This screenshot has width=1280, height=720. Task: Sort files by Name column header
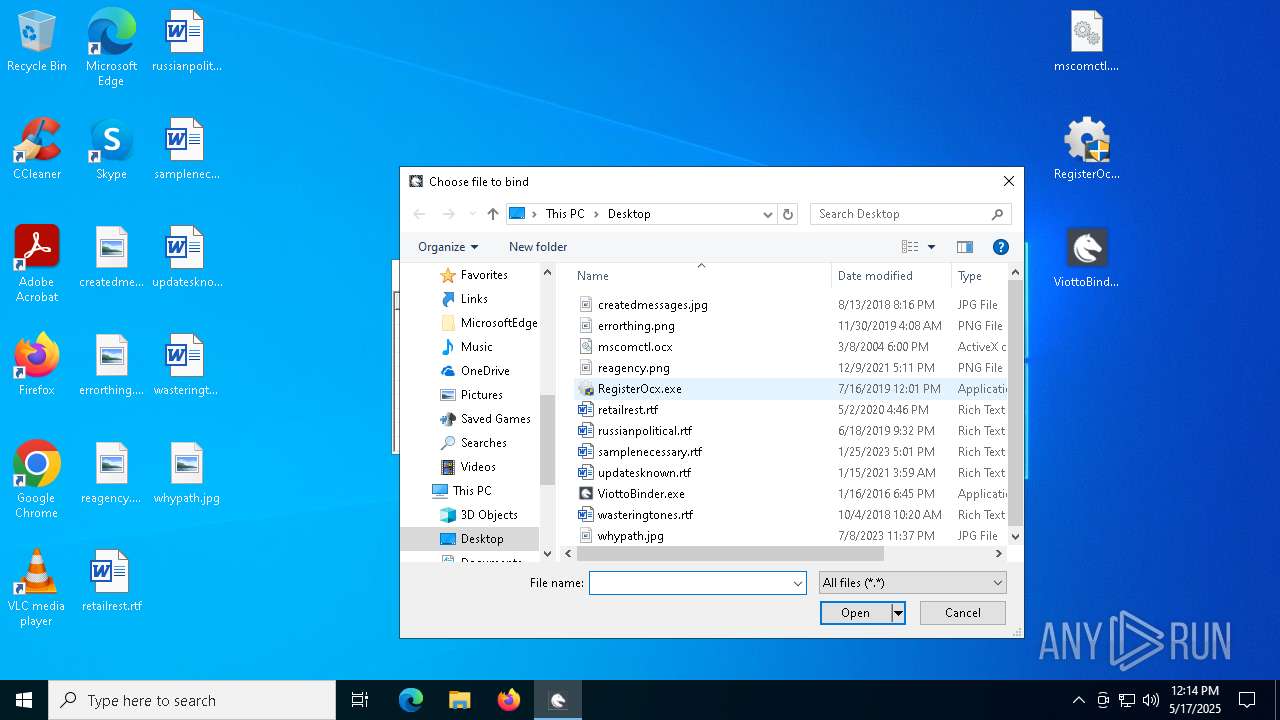click(x=702, y=276)
